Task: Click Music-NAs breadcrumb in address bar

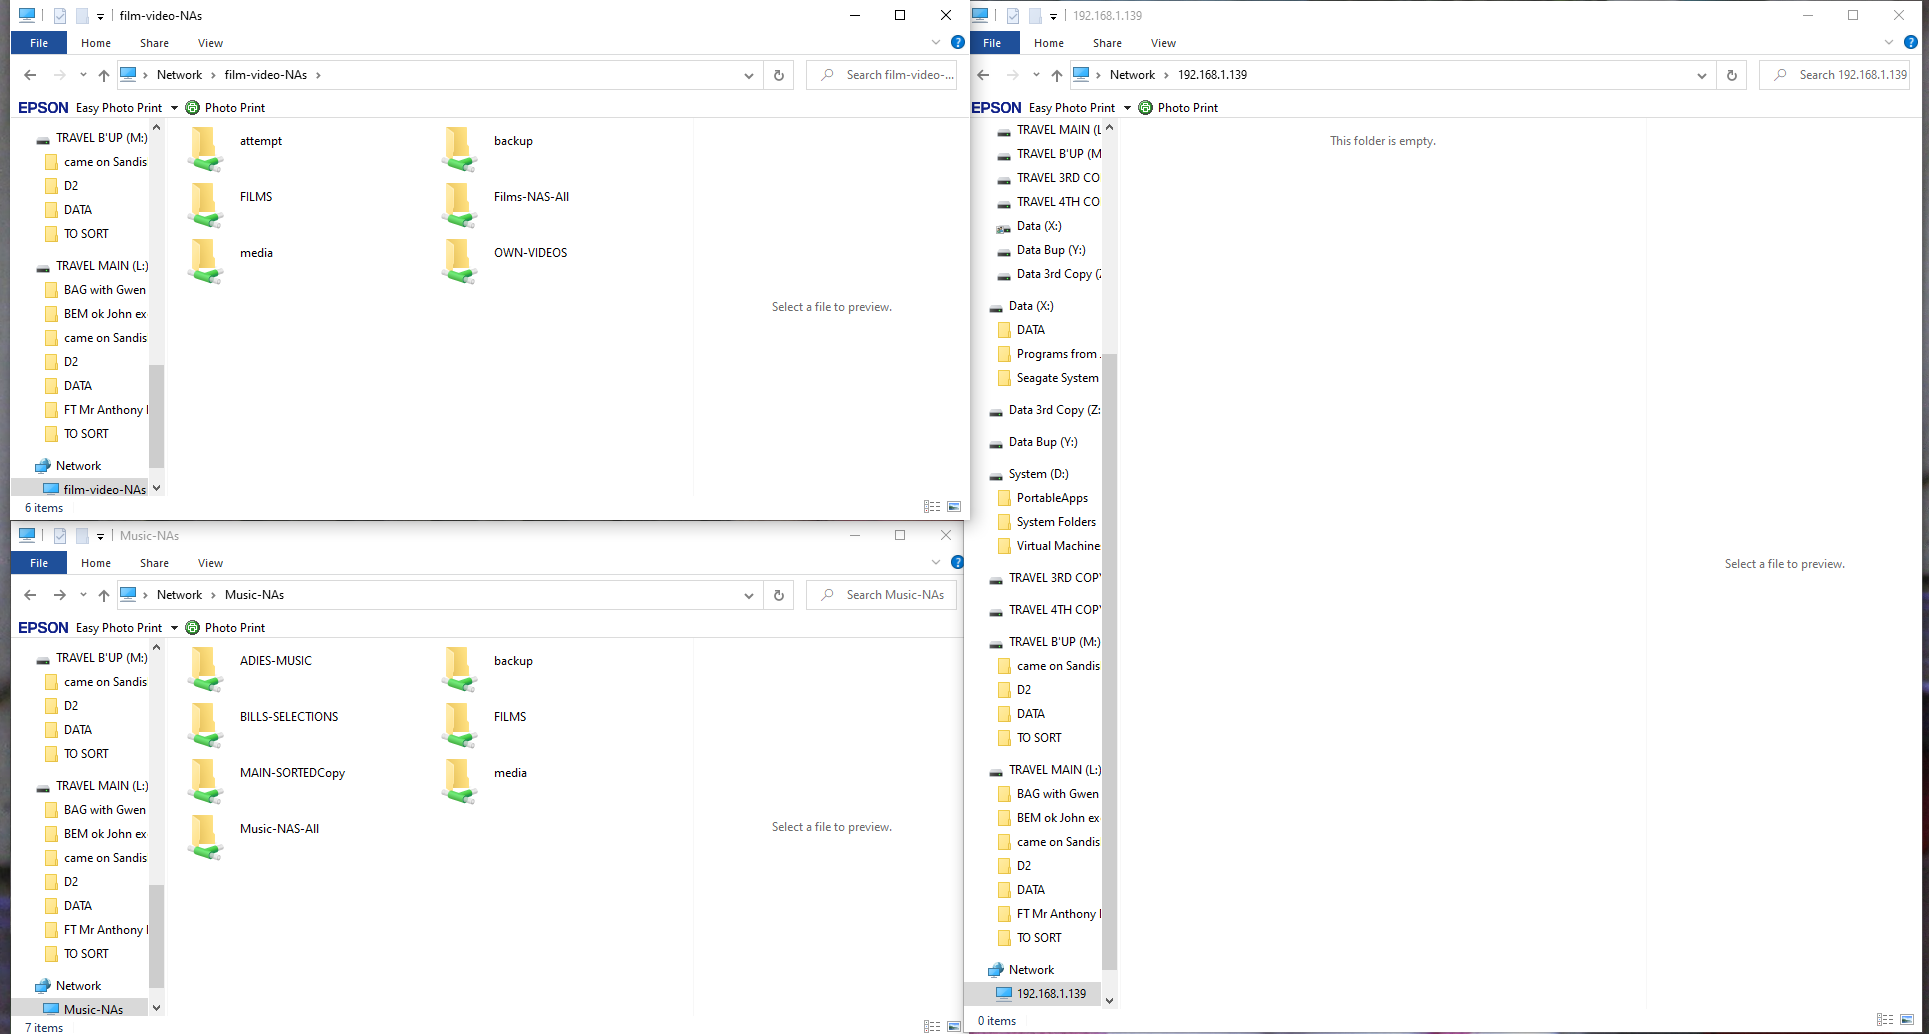Action: 254,595
